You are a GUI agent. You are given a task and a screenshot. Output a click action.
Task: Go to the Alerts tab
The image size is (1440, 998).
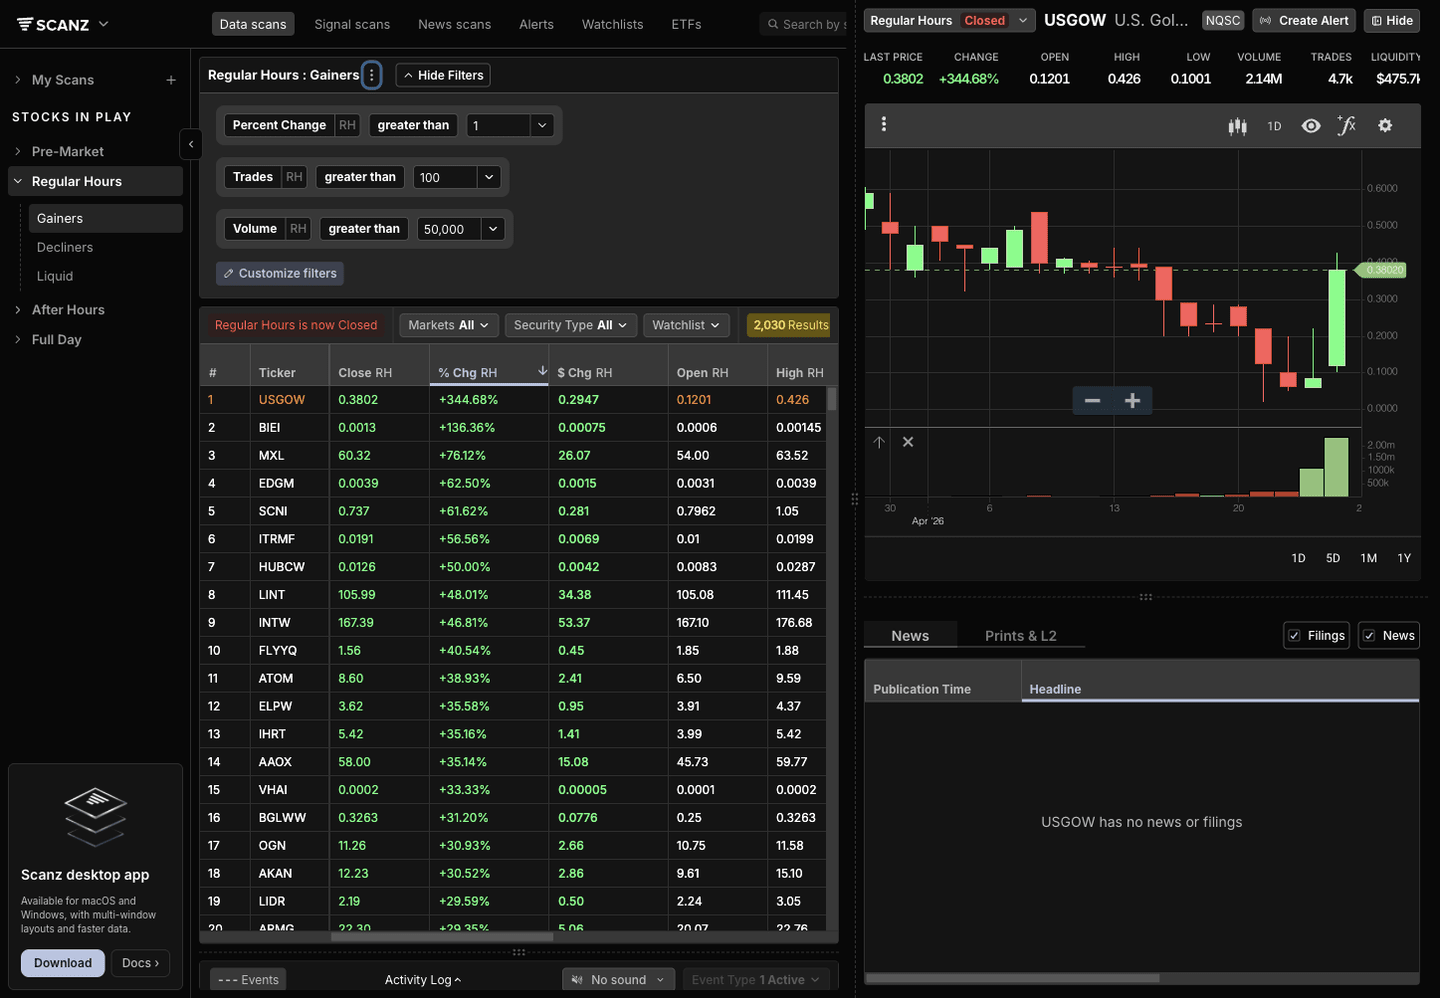click(x=536, y=24)
